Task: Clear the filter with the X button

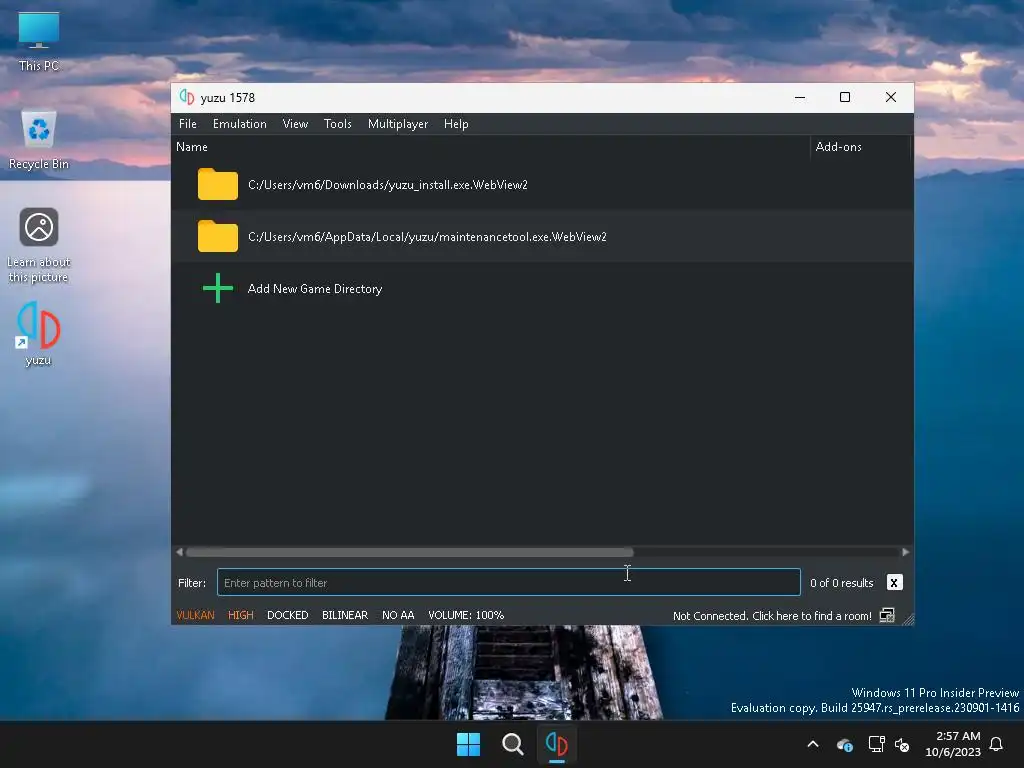Action: pyautogui.click(x=894, y=583)
